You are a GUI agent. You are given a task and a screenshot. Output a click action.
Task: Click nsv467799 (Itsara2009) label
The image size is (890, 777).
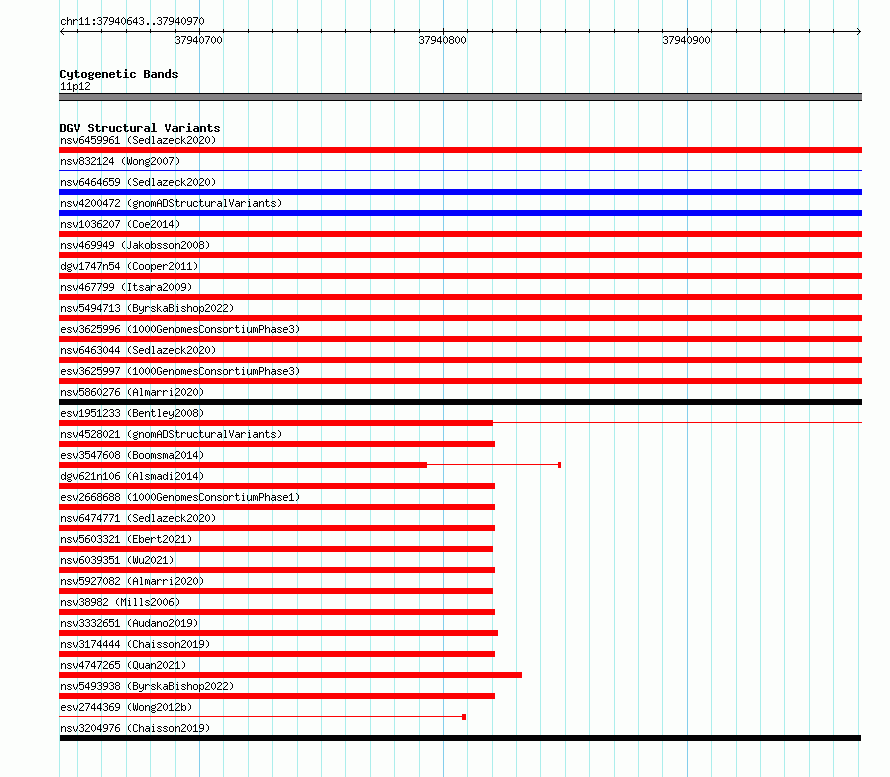point(126,287)
